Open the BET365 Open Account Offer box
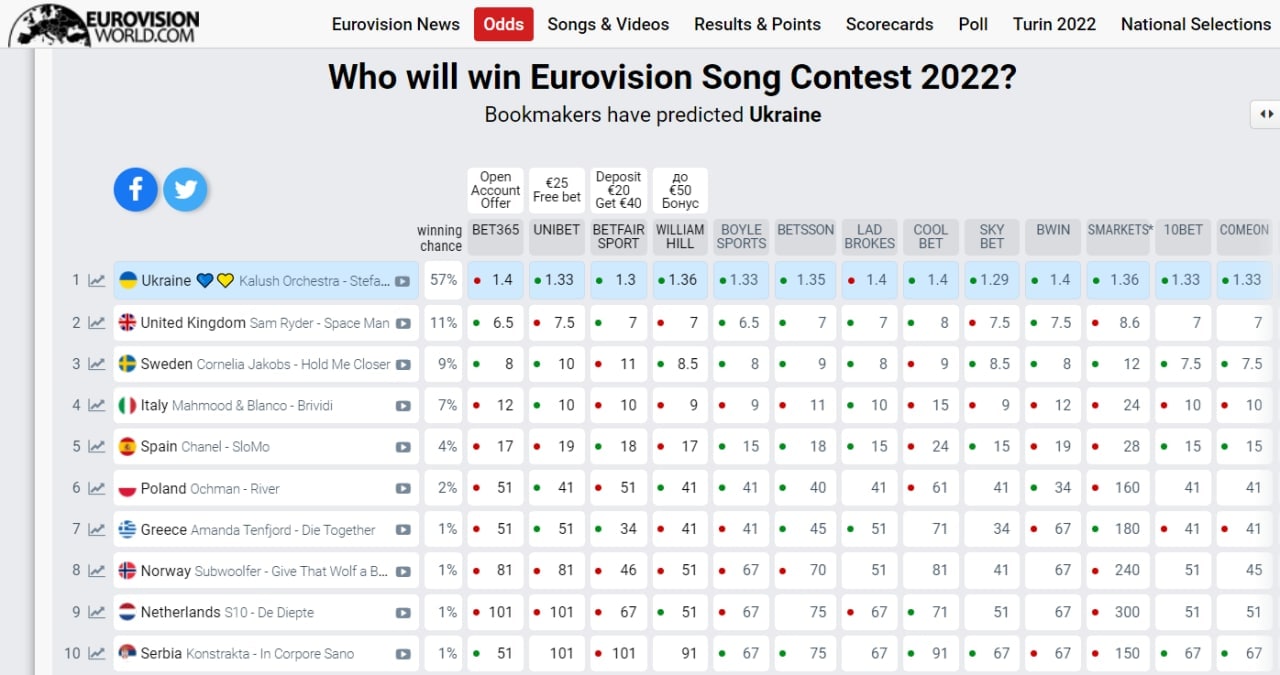The height and width of the screenshot is (675, 1280). pos(494,189)
